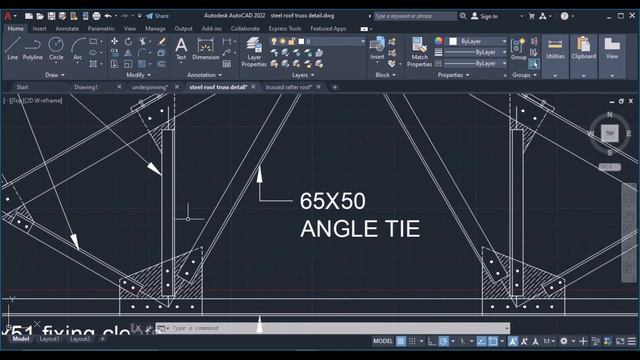Viewport: 640px width, 360px height.
Task: Toggle clean screen mode
Action: pos(620,341)
